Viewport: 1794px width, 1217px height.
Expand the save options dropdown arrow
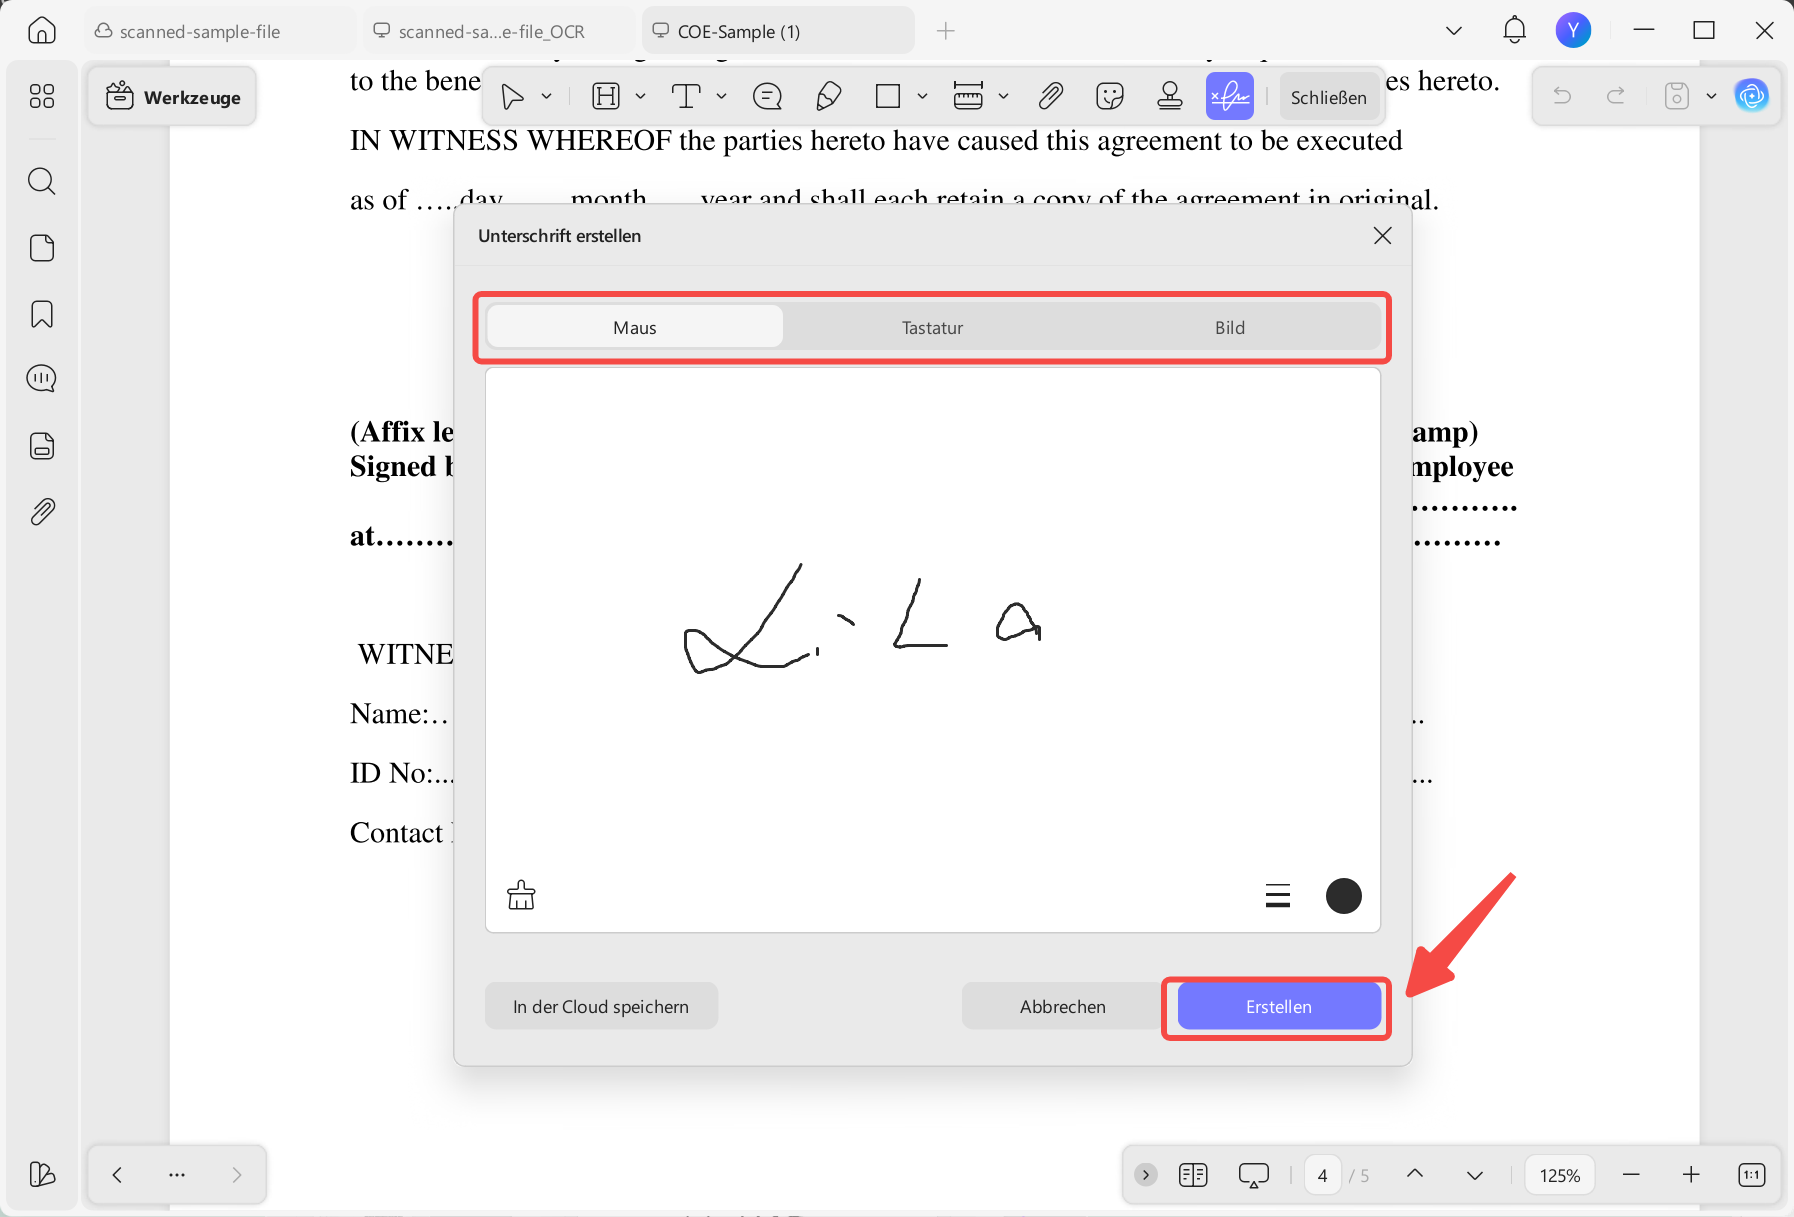1711,96
